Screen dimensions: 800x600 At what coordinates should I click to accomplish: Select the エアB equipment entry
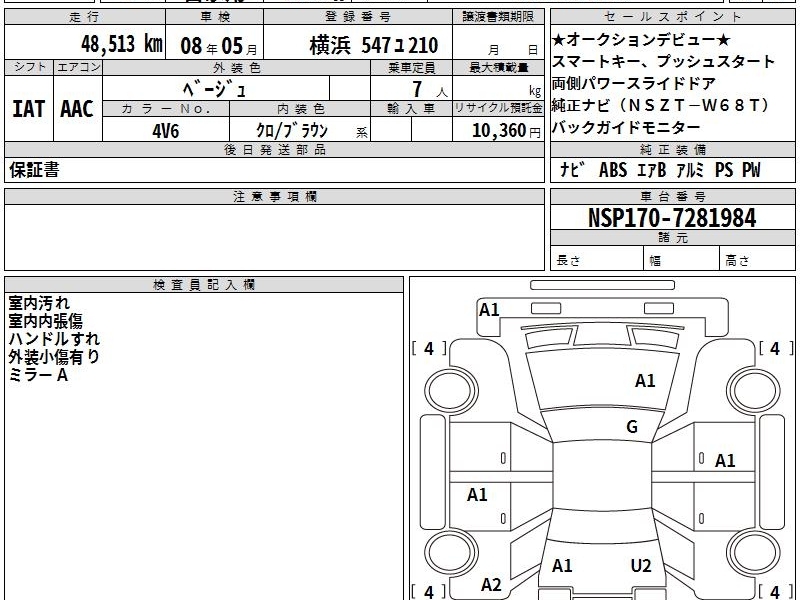[652, 169]
